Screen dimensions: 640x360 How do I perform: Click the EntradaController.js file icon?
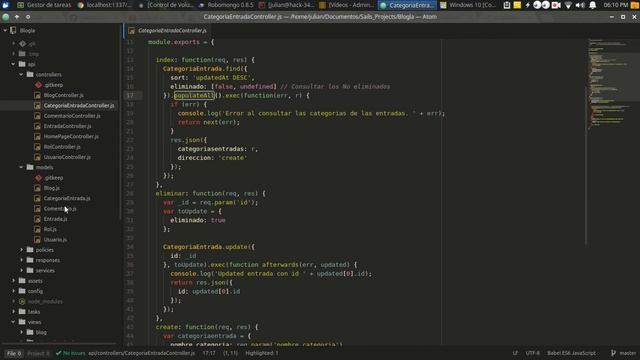tap(38, 126)
